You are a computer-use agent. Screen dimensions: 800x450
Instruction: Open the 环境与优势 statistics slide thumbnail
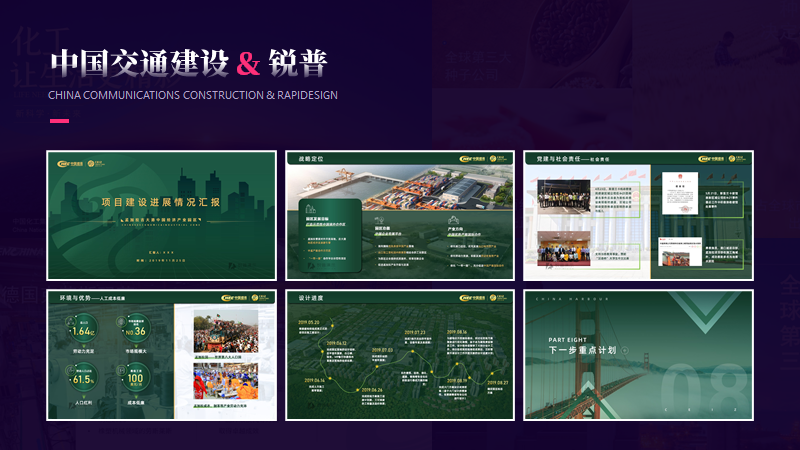[161, 355]
